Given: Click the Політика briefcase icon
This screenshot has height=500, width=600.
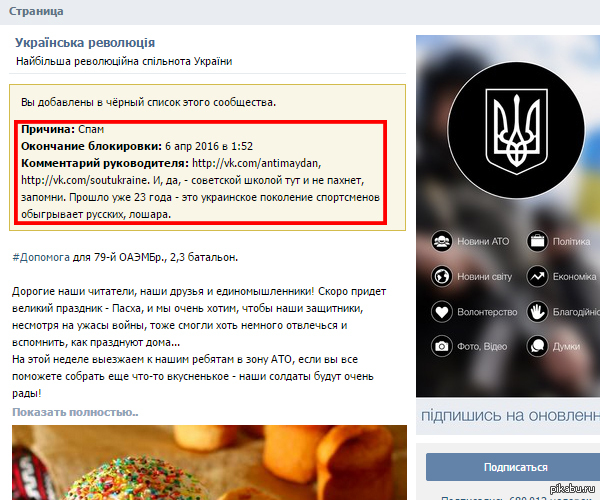Looking at the screenshot, I should point(537,241).
